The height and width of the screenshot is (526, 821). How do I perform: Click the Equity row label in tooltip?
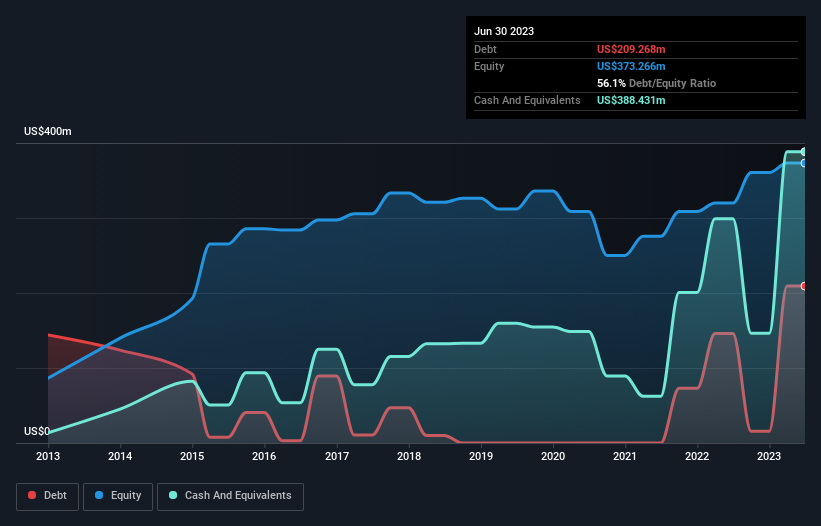pyautogui.click(x=489, y=66)
